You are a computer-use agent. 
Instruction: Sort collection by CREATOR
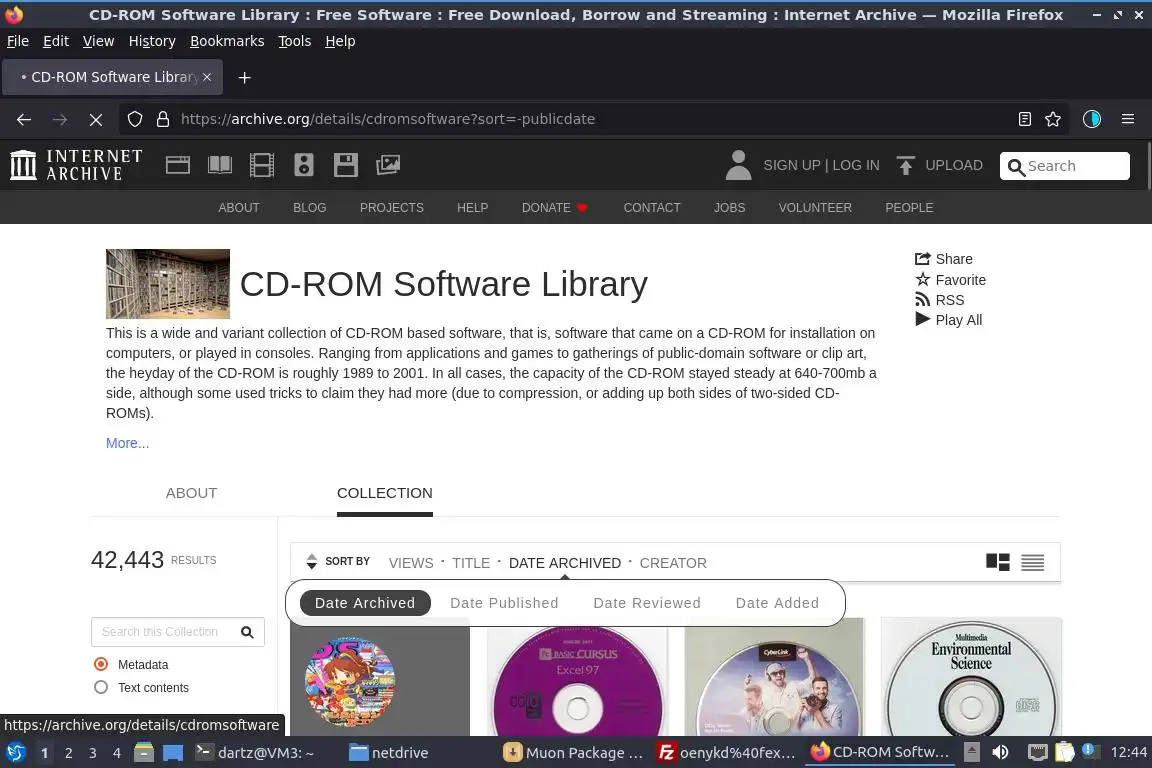[673, 563]
